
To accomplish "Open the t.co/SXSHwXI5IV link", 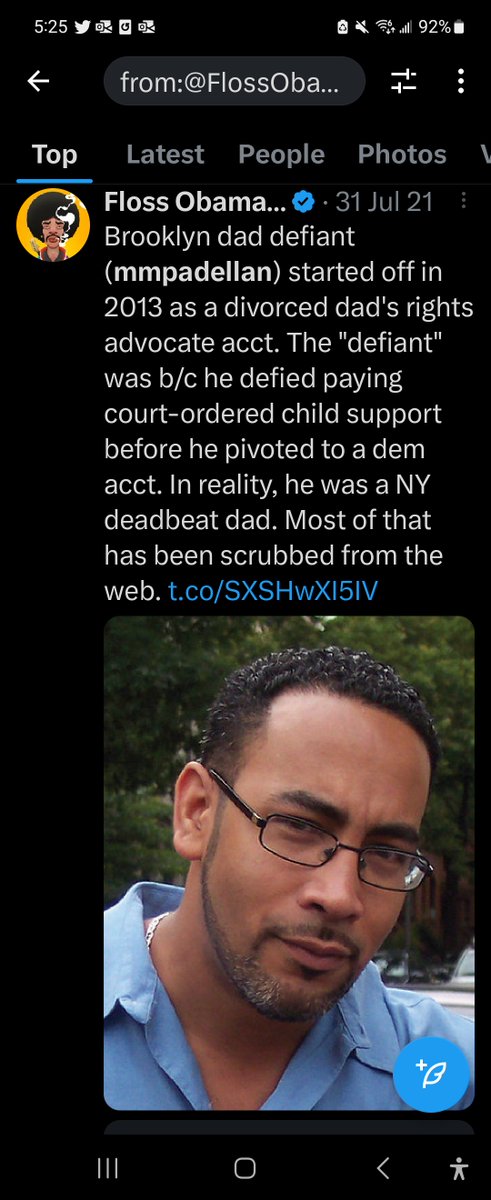I will 273,591.
